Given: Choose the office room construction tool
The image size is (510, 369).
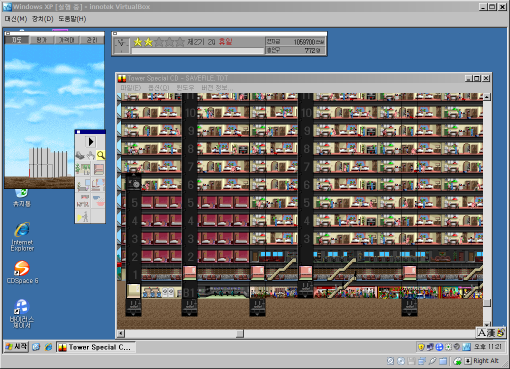Looking at the screenshot, I should tap(83, 184).
